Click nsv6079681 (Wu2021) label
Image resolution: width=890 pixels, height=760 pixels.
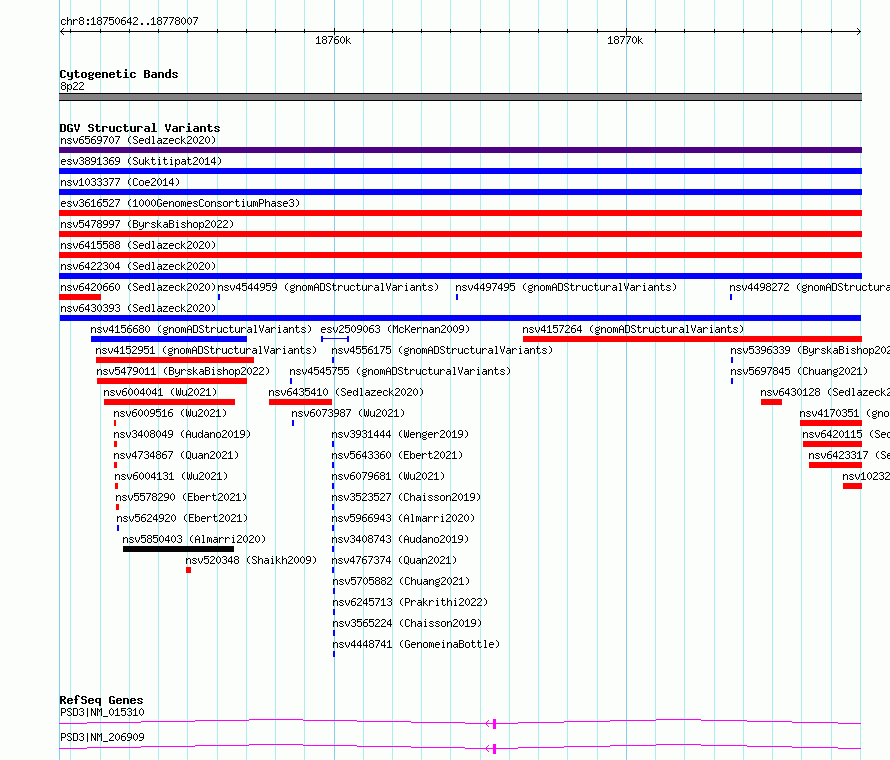pyautogui.click(x=388, y=476)
